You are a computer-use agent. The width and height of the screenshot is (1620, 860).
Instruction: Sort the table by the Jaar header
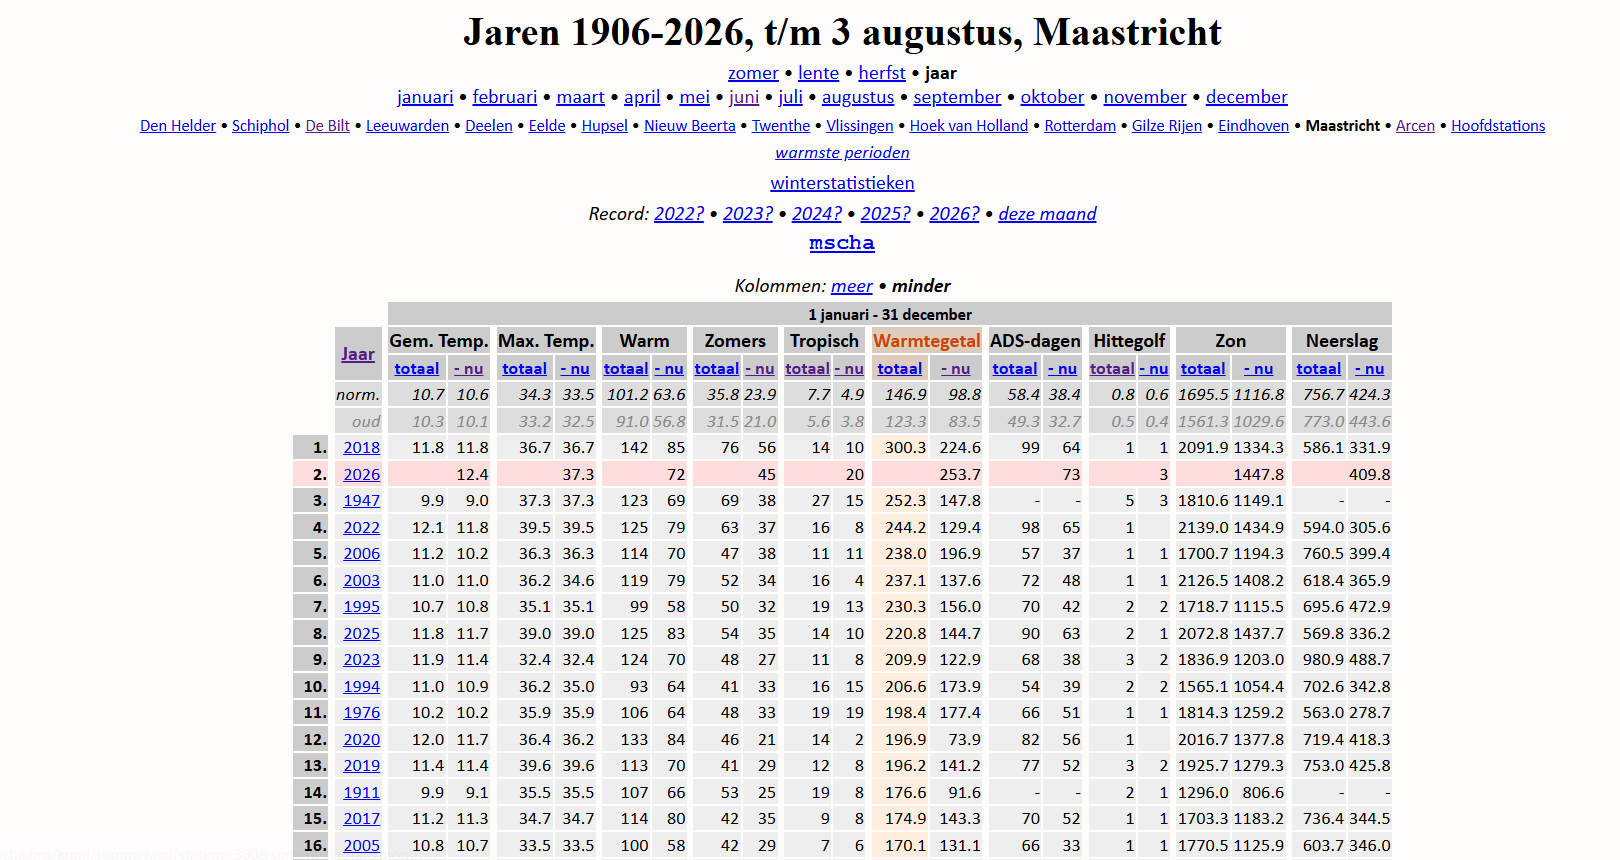pyautogui.click(x=358, y=354)
